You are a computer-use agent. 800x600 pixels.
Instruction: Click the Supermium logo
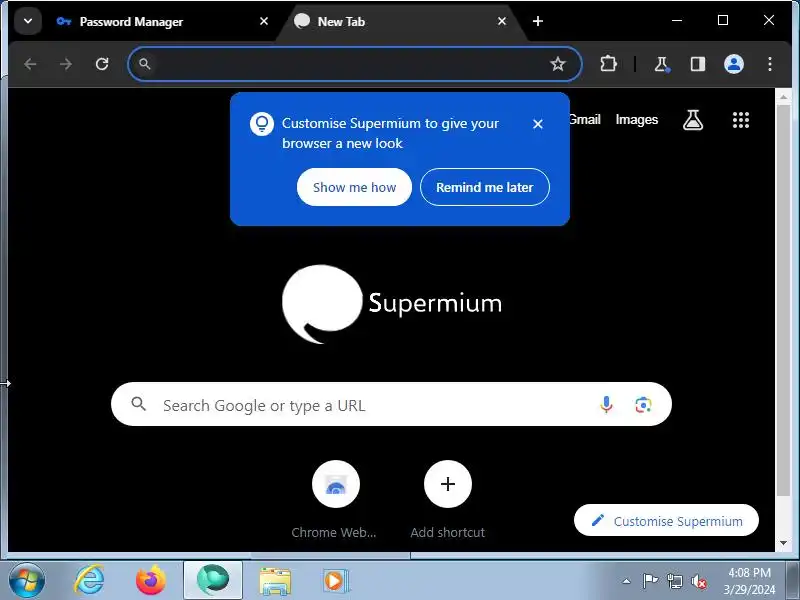[392, 304]
